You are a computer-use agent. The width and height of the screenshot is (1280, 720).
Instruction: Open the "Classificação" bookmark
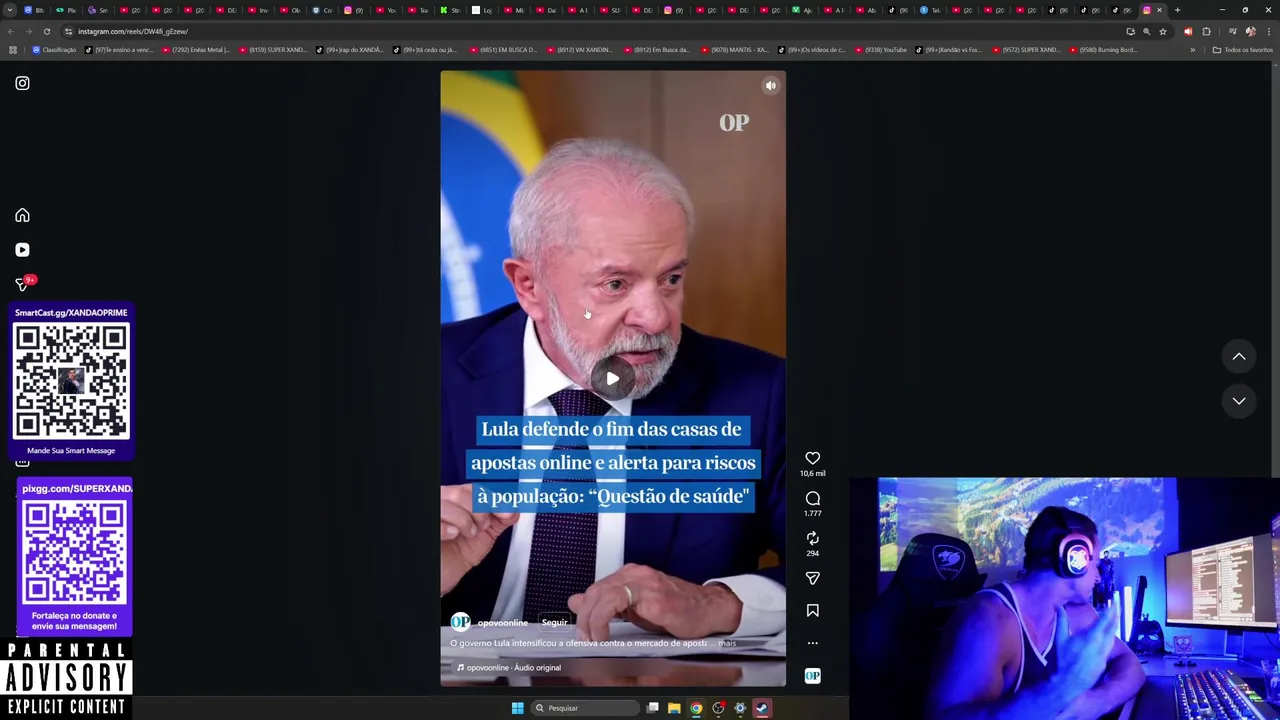(x=54, y=50)
